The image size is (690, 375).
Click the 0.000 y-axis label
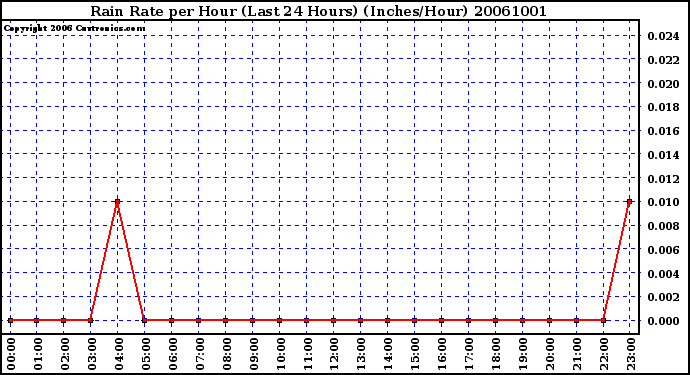(x=663, y=321)
